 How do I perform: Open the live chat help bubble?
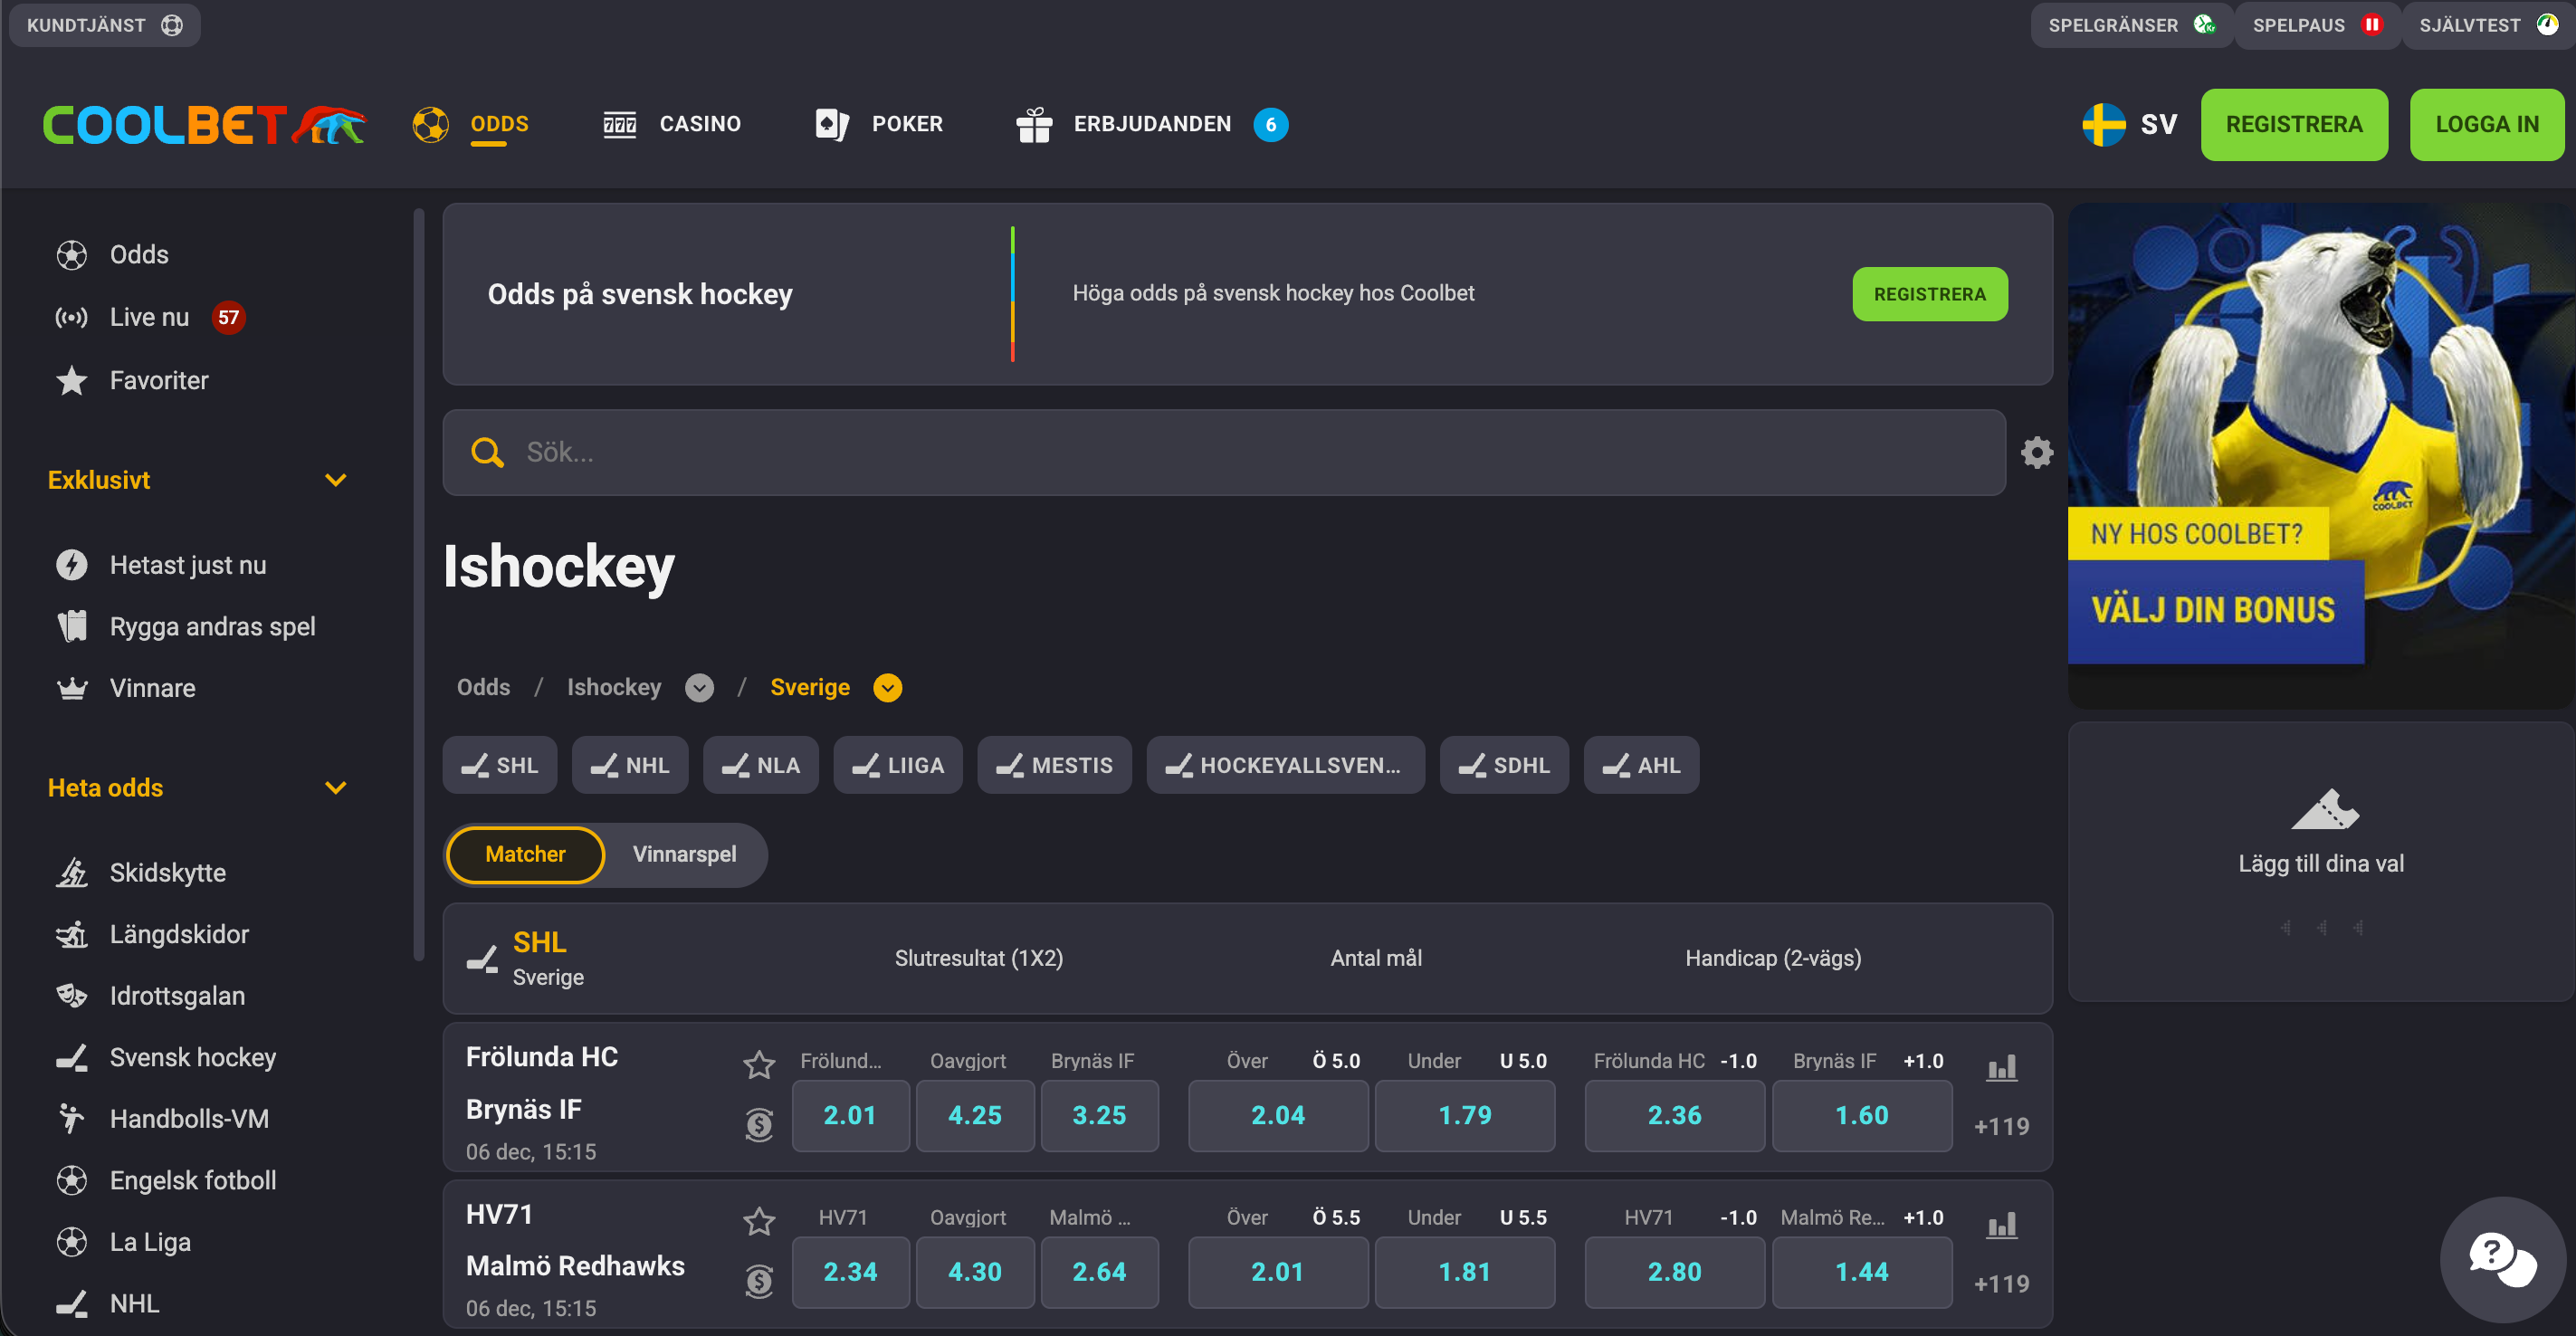click(x=2501, y=1258)
